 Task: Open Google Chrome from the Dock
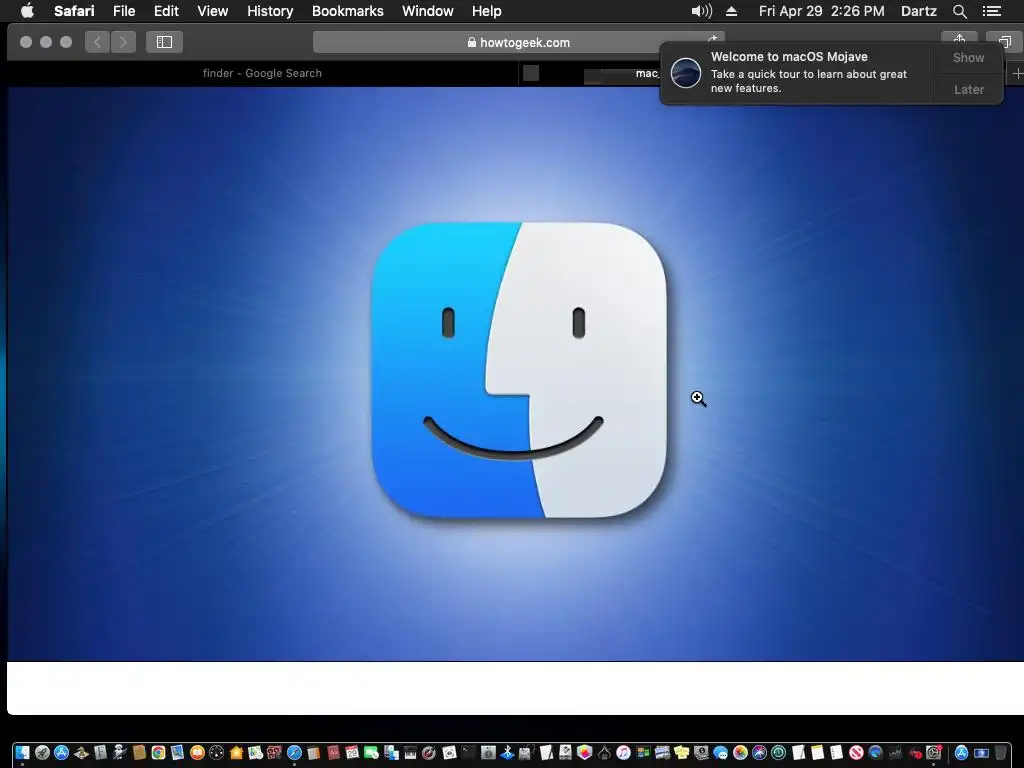click(158, 752)
